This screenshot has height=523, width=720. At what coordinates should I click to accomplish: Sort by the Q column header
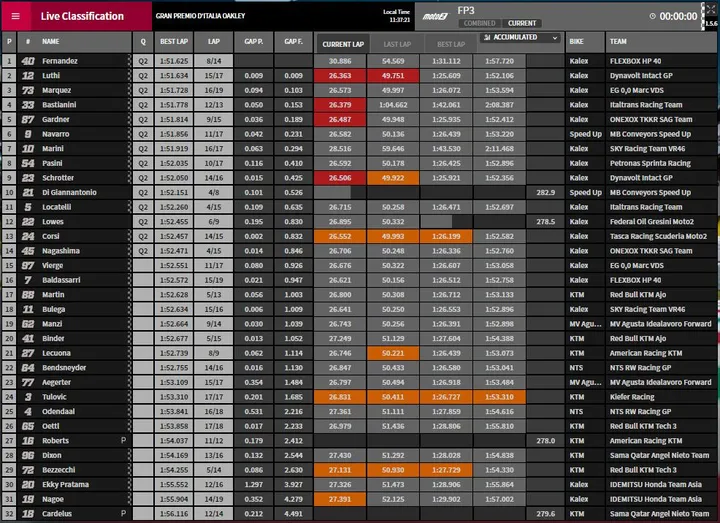(143, 41)
